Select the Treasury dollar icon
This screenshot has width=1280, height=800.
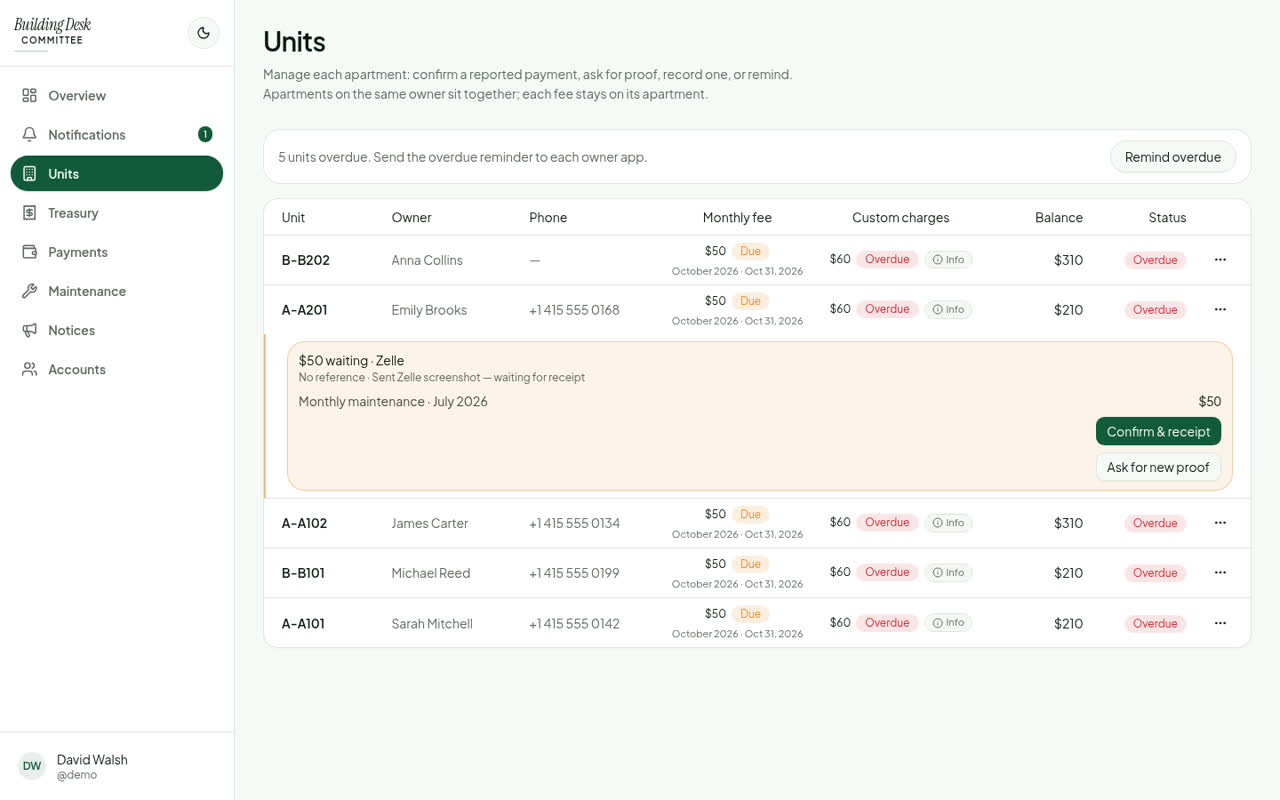[x=30, y=213]
